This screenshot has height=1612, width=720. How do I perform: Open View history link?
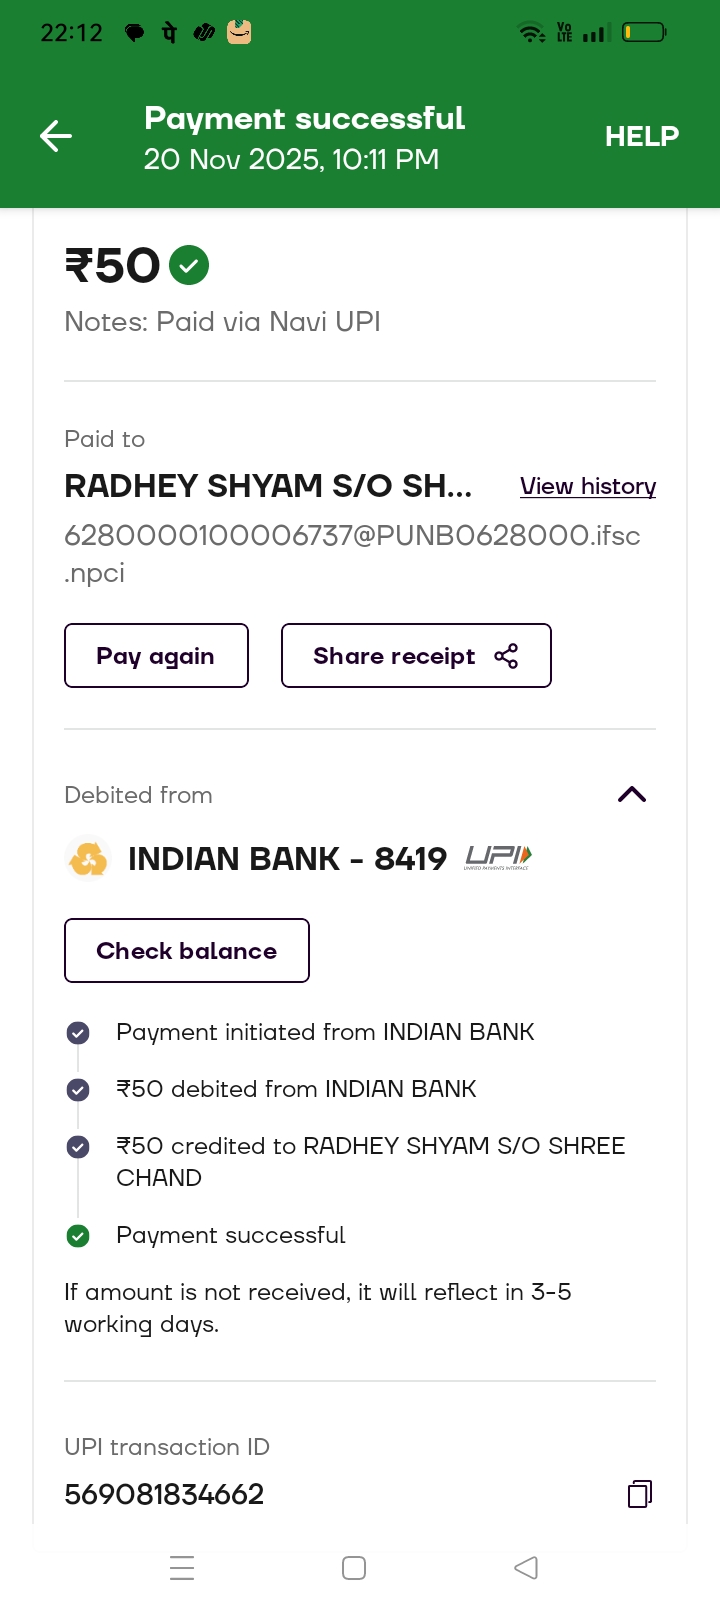point(587,486)
